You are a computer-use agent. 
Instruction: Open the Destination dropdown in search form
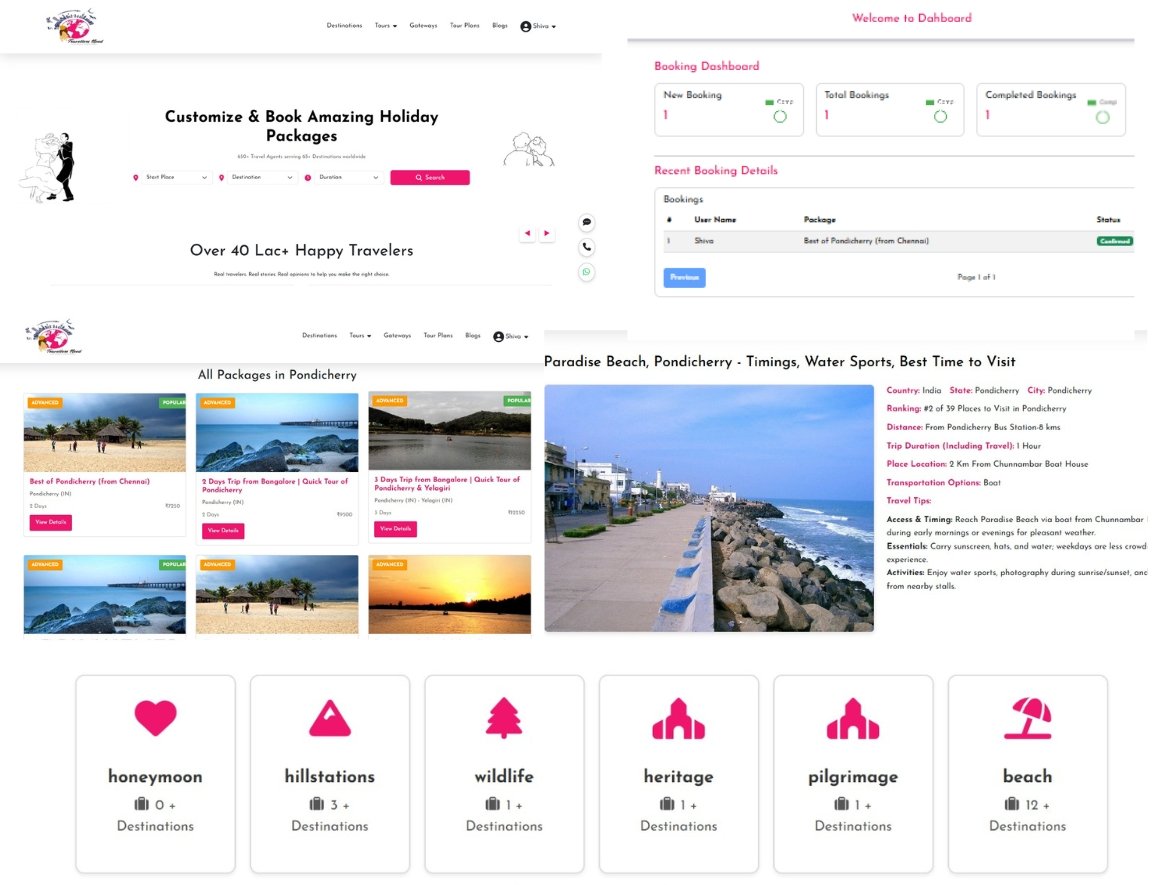click(257, 178)
